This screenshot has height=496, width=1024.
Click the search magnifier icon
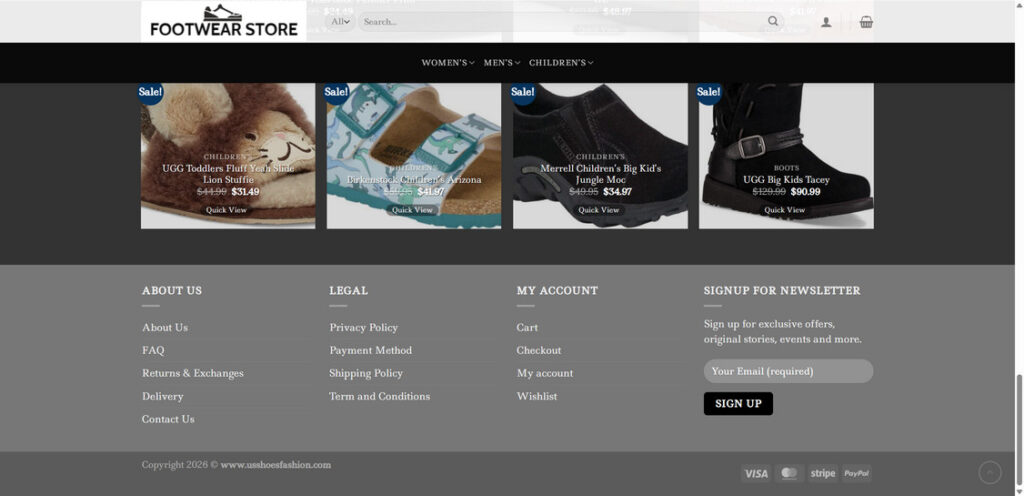(x=773, y=22)
